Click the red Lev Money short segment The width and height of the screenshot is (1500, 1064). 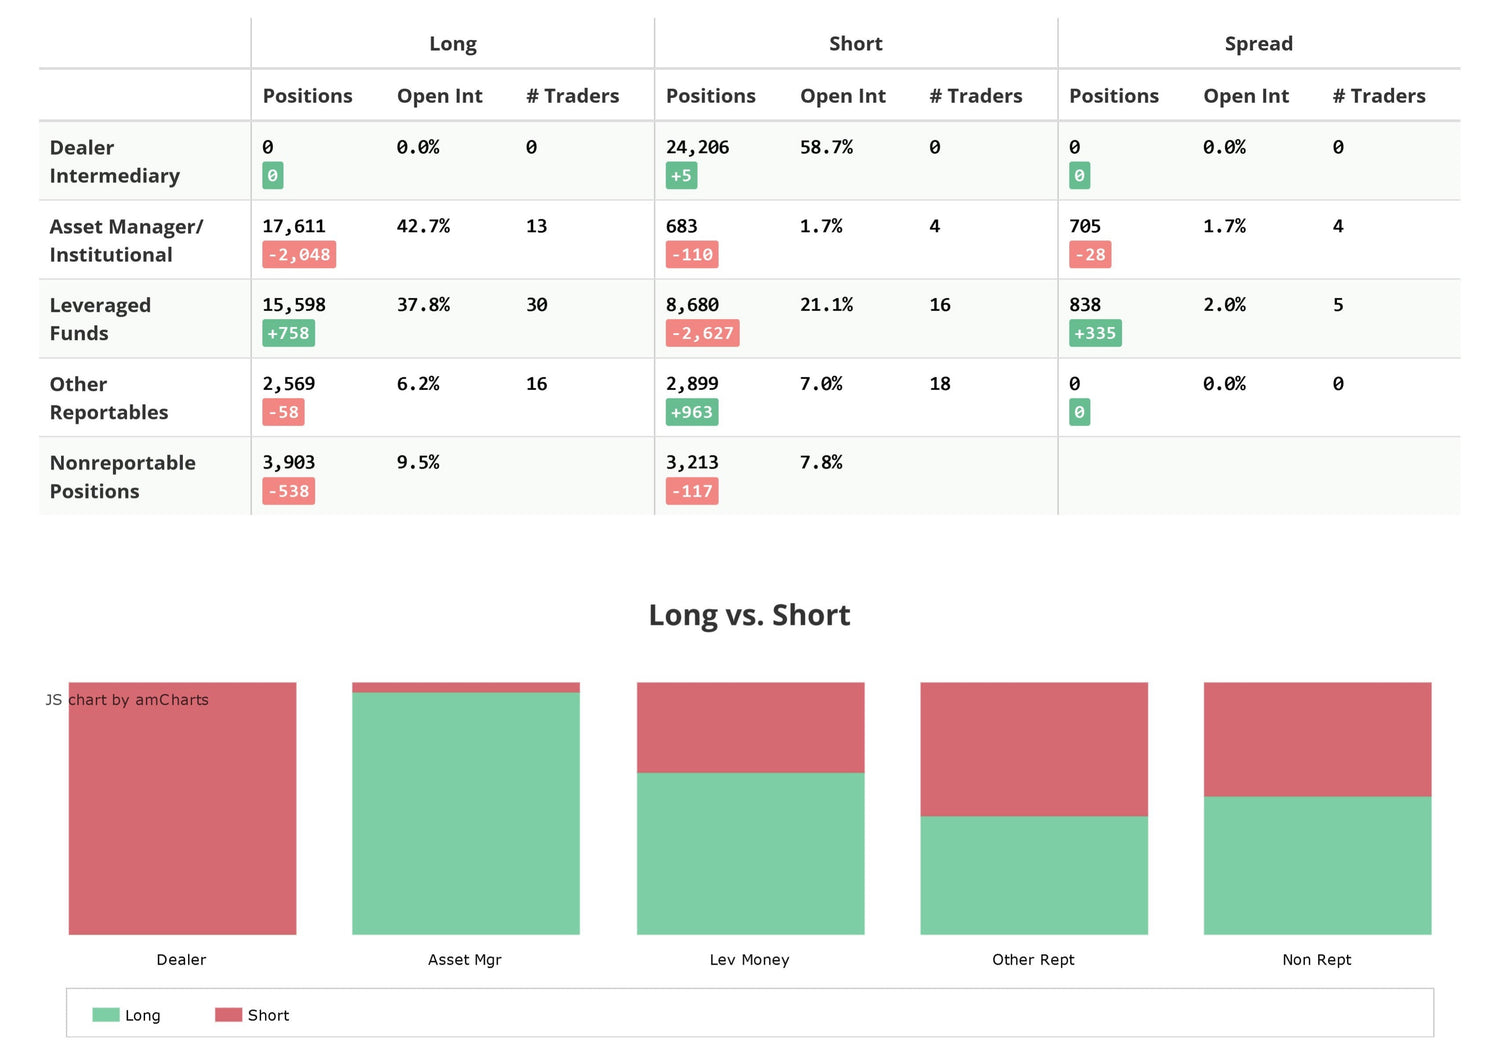click(x=750, y=727)
